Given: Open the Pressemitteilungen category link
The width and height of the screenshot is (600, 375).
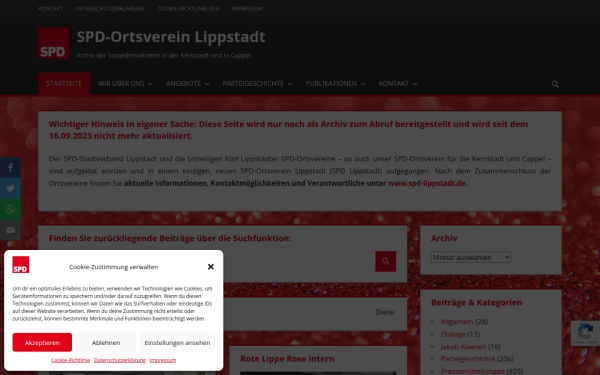Looking at the screenshot, I should 473,371.
